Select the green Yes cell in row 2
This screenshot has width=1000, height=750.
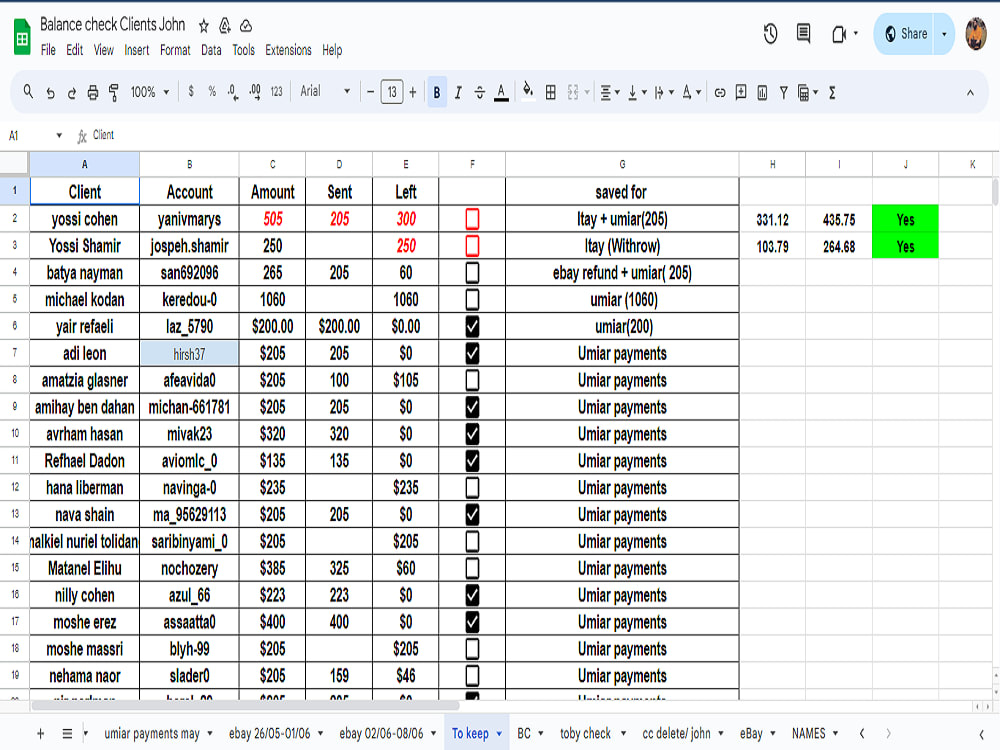pyautogui.click(x=905, y=219)
